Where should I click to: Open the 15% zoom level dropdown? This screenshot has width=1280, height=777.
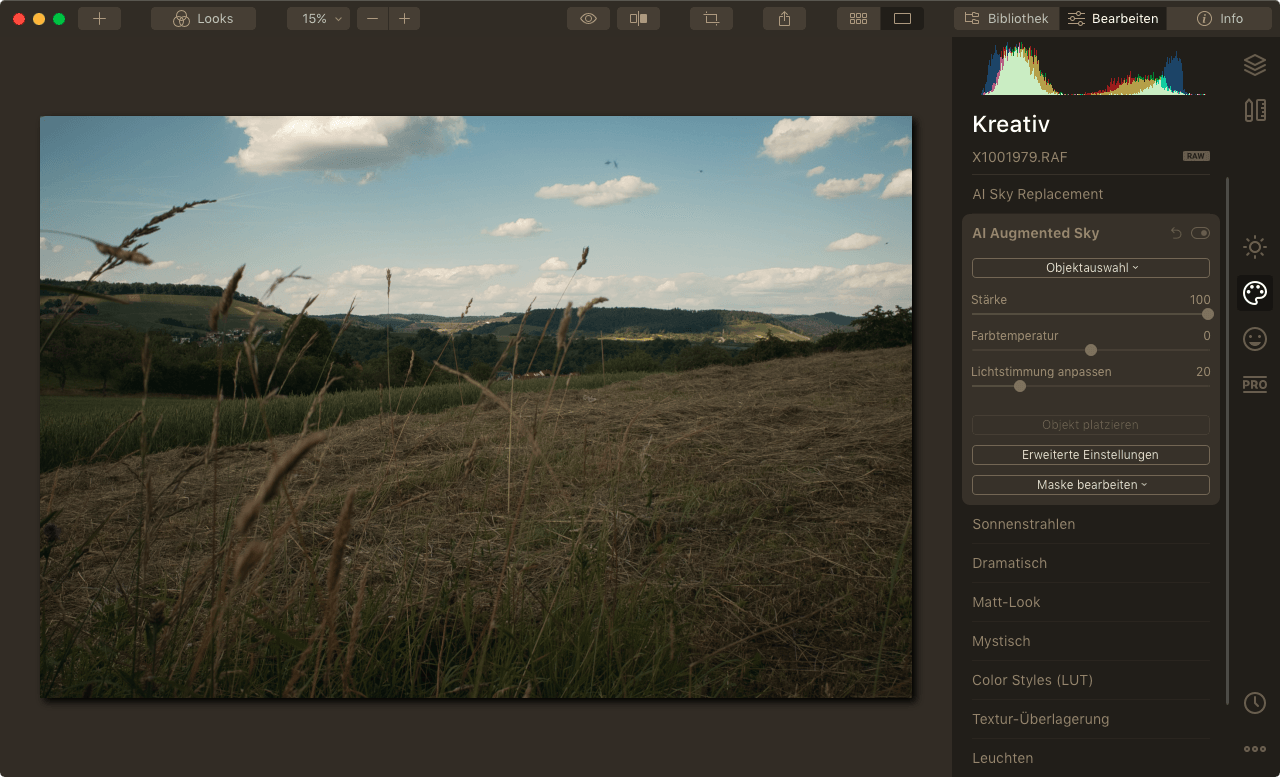[318, 19]
